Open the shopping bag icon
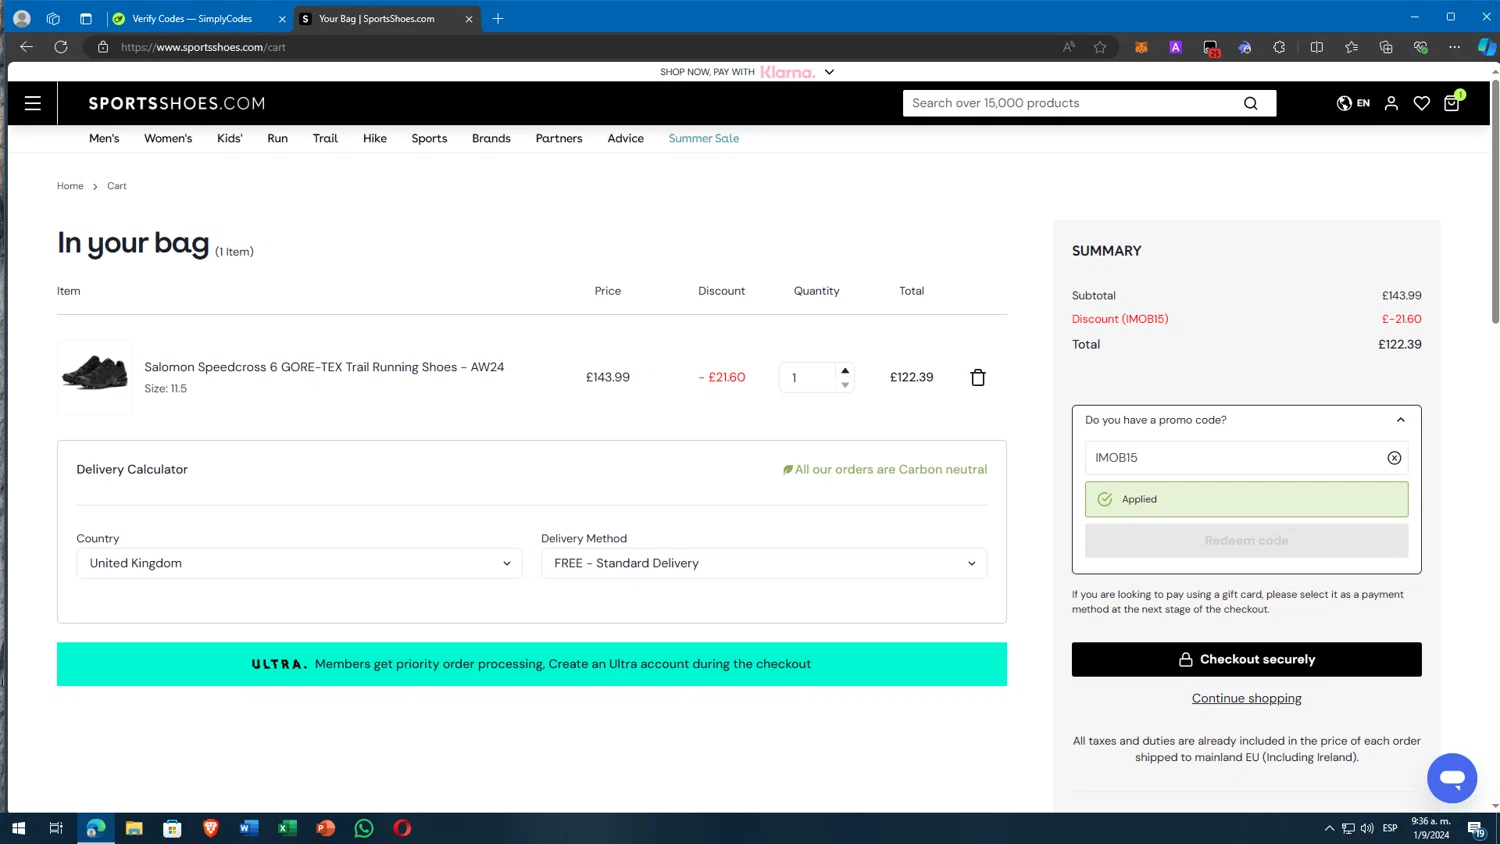This screenshot has height=844, width=1500. coord(1452,102)
